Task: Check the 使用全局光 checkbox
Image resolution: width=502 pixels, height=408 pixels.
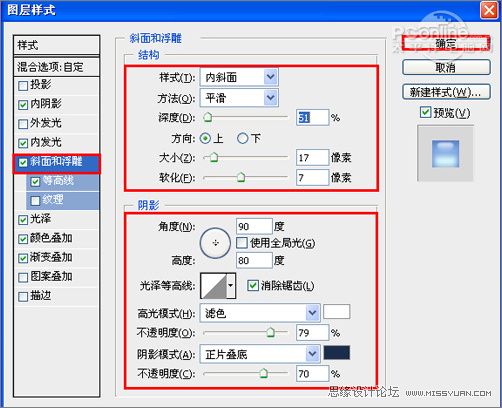Action: (242, 243)
